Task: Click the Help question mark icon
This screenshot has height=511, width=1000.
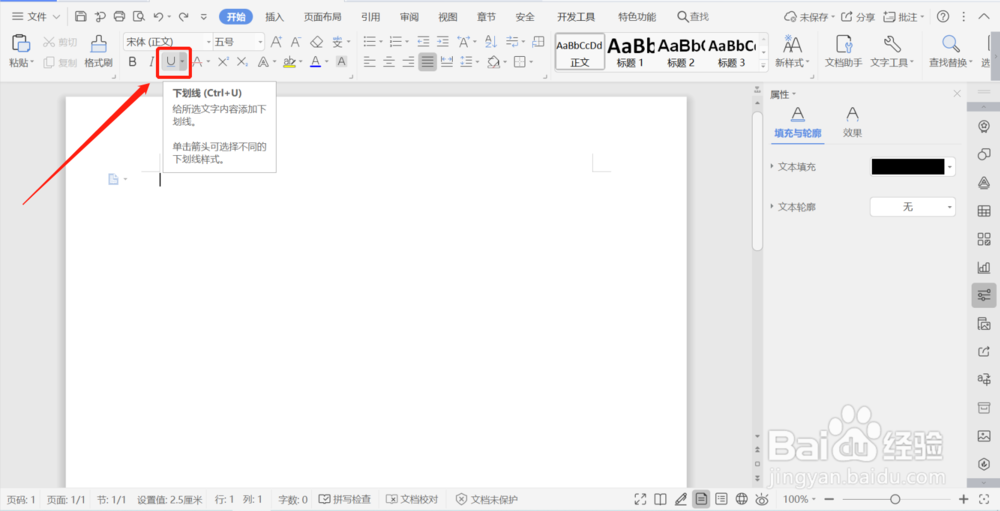Action: point(943,17)
